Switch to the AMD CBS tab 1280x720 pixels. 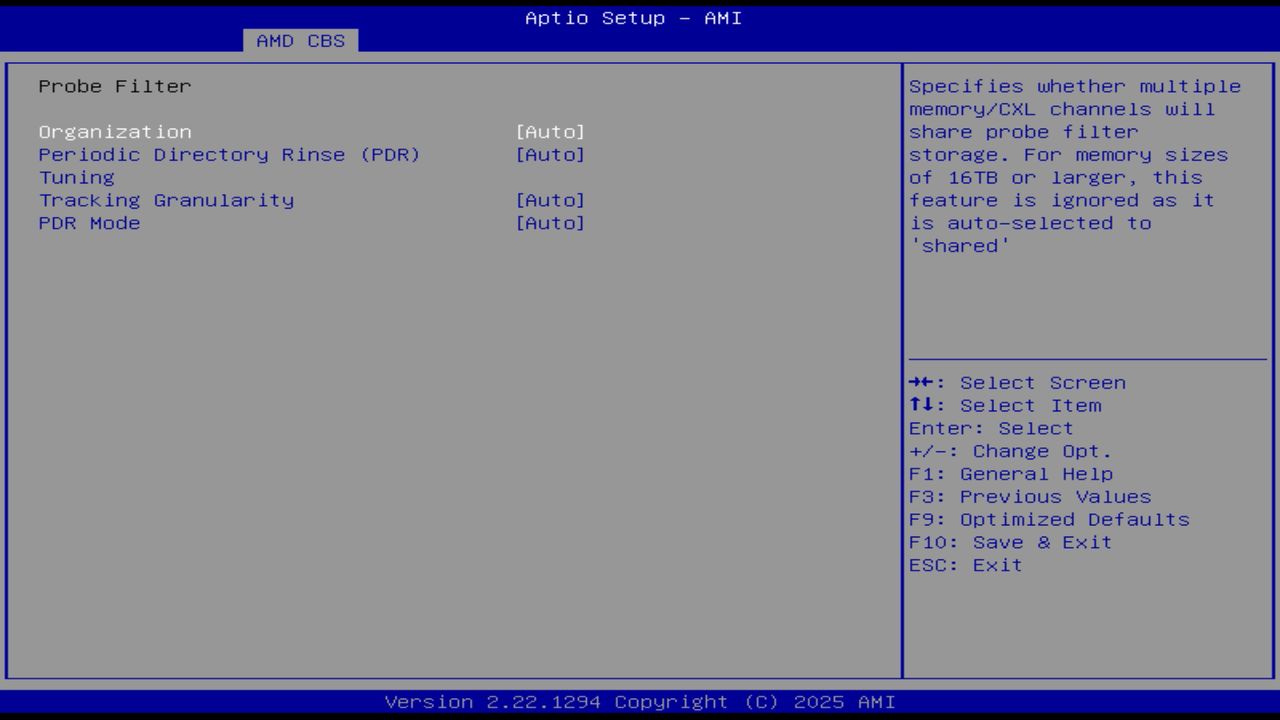[x=298, y=40]
